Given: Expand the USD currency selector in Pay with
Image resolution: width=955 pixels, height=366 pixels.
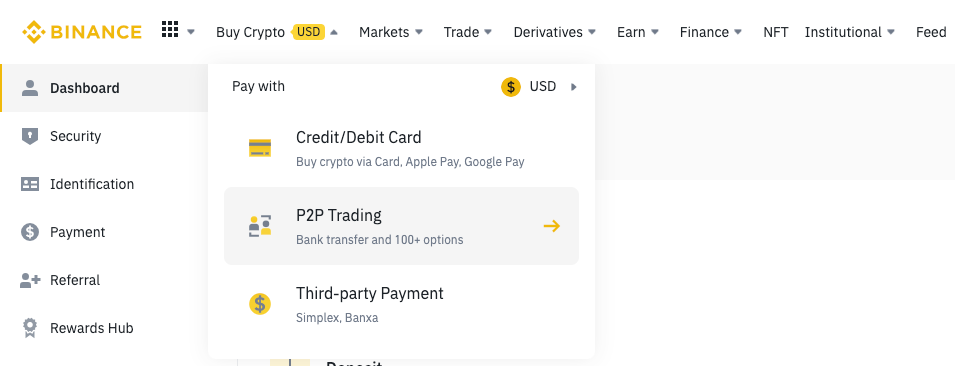Looking at the screenshot, I should point(538,87).
